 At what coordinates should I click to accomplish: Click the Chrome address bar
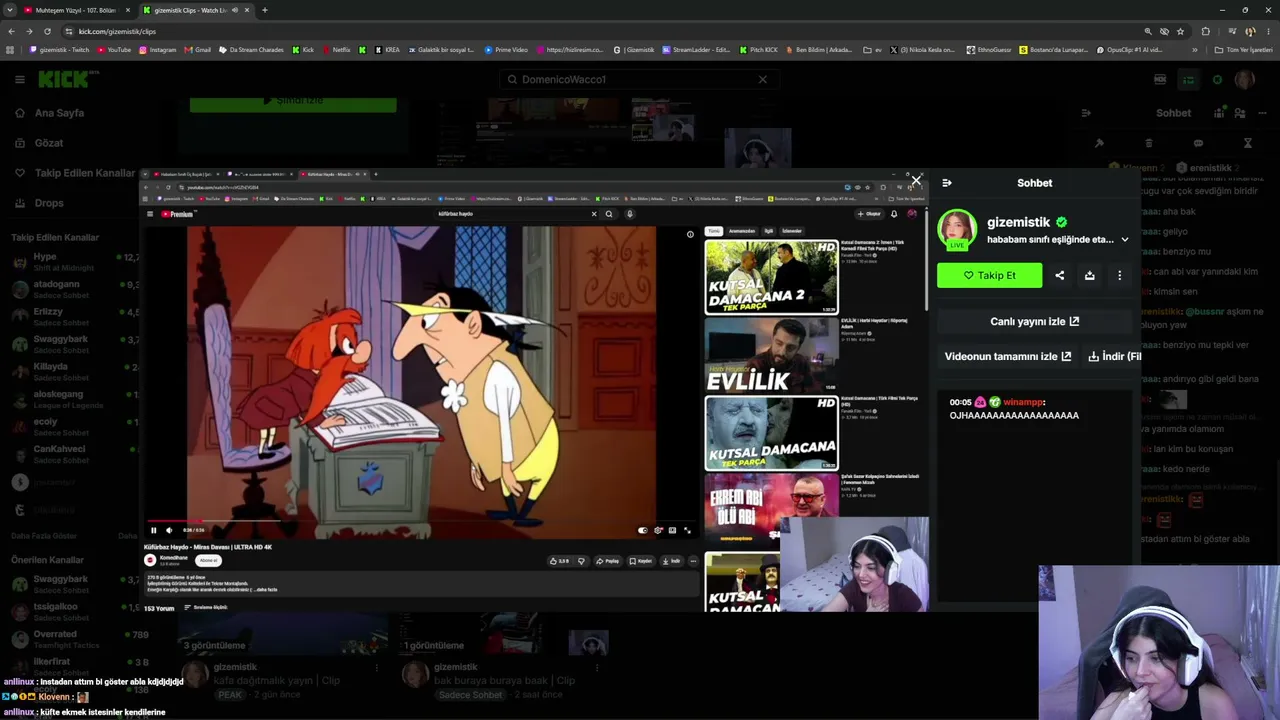pos(600,31)
